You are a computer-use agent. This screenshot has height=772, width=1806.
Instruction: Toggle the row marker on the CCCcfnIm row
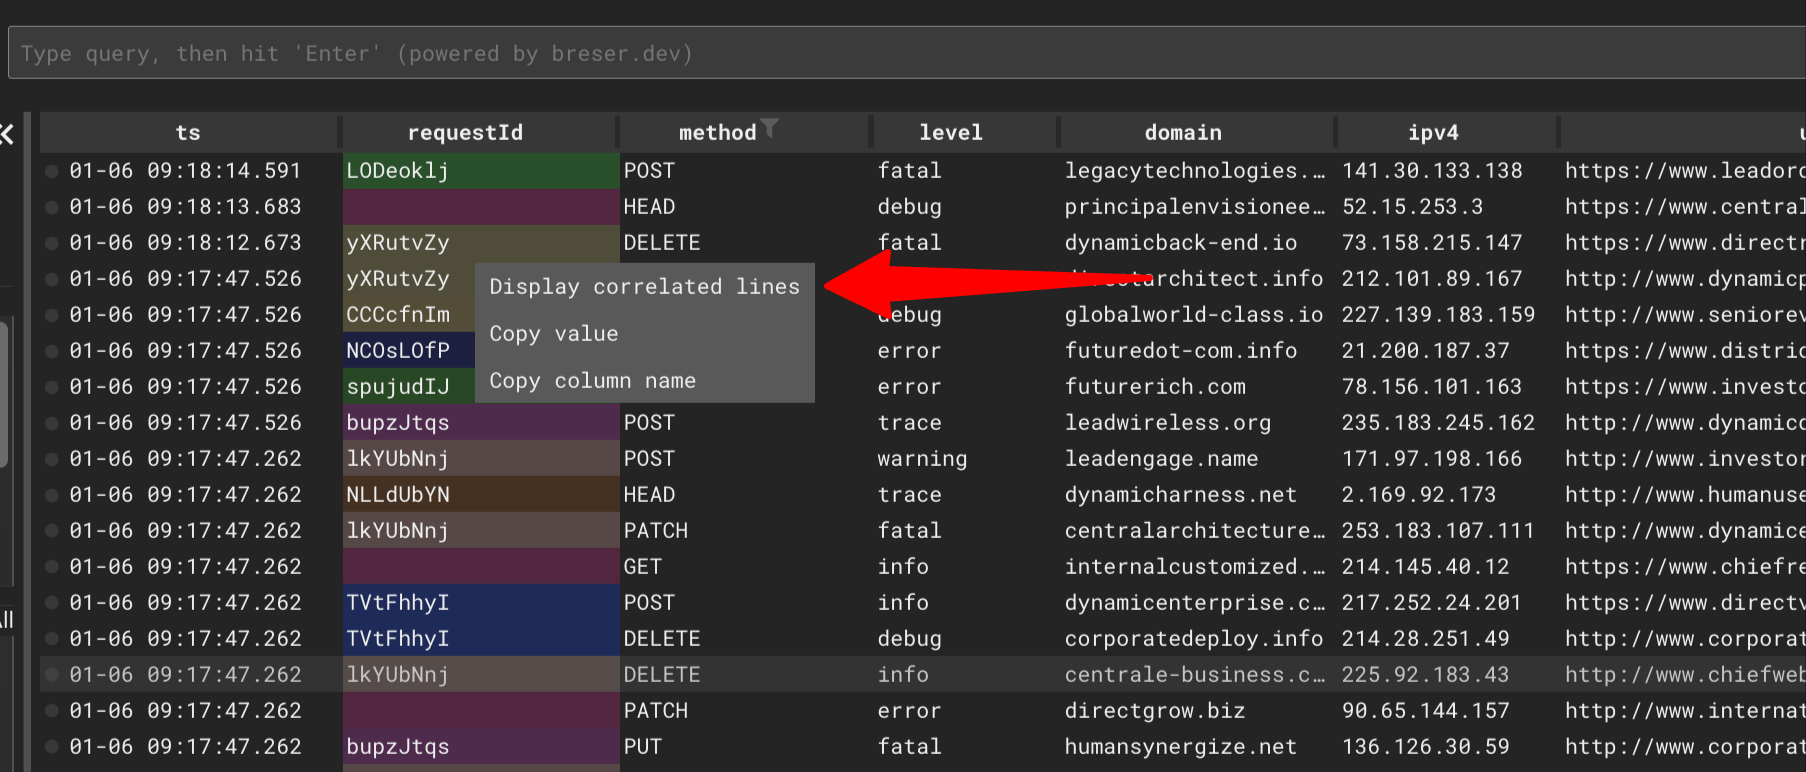tap(52, 315)
